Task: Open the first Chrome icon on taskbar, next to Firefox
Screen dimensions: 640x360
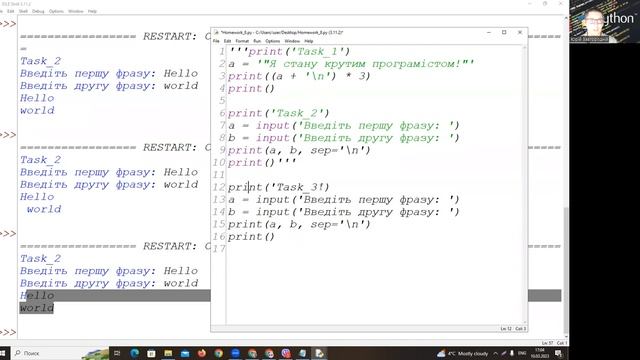Action: 219,353
